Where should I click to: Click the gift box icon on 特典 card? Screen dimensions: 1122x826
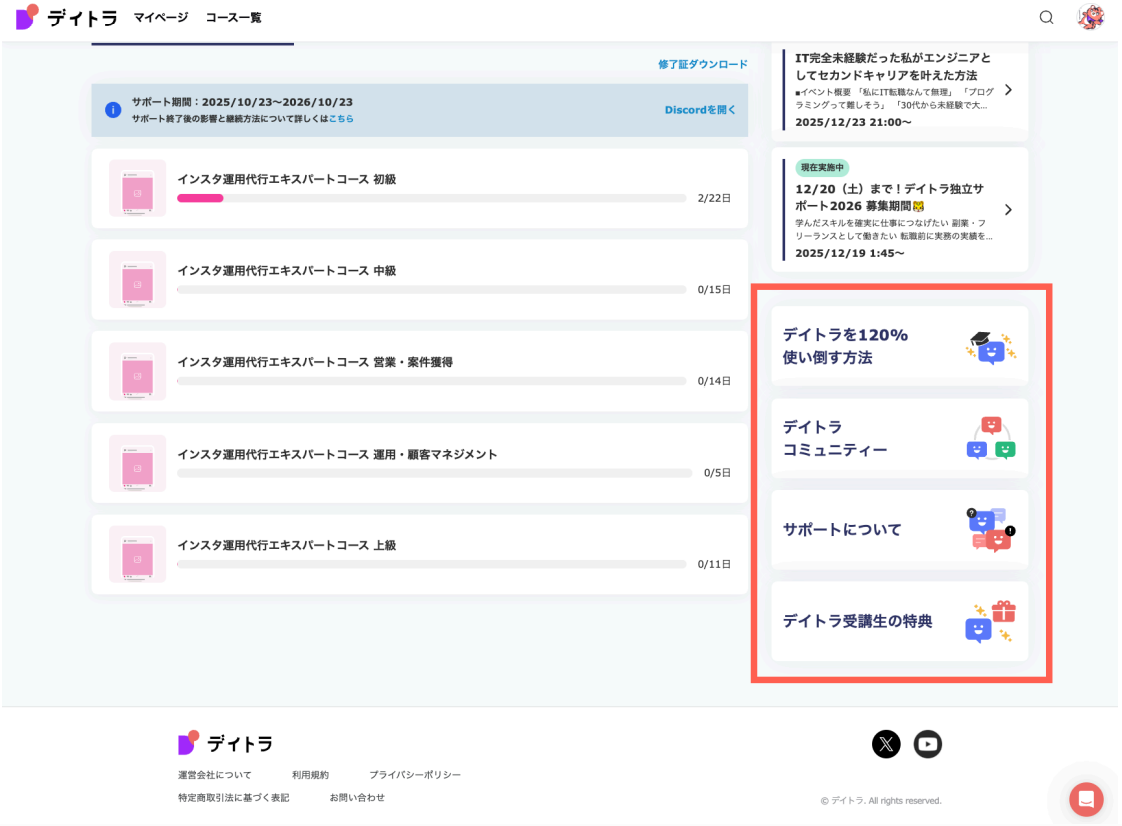pos(991,621)
